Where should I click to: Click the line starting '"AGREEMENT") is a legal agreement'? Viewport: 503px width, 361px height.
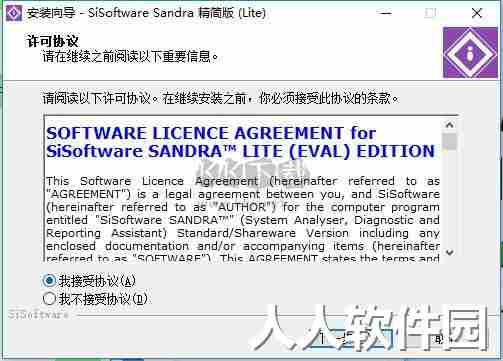point(243,194)
